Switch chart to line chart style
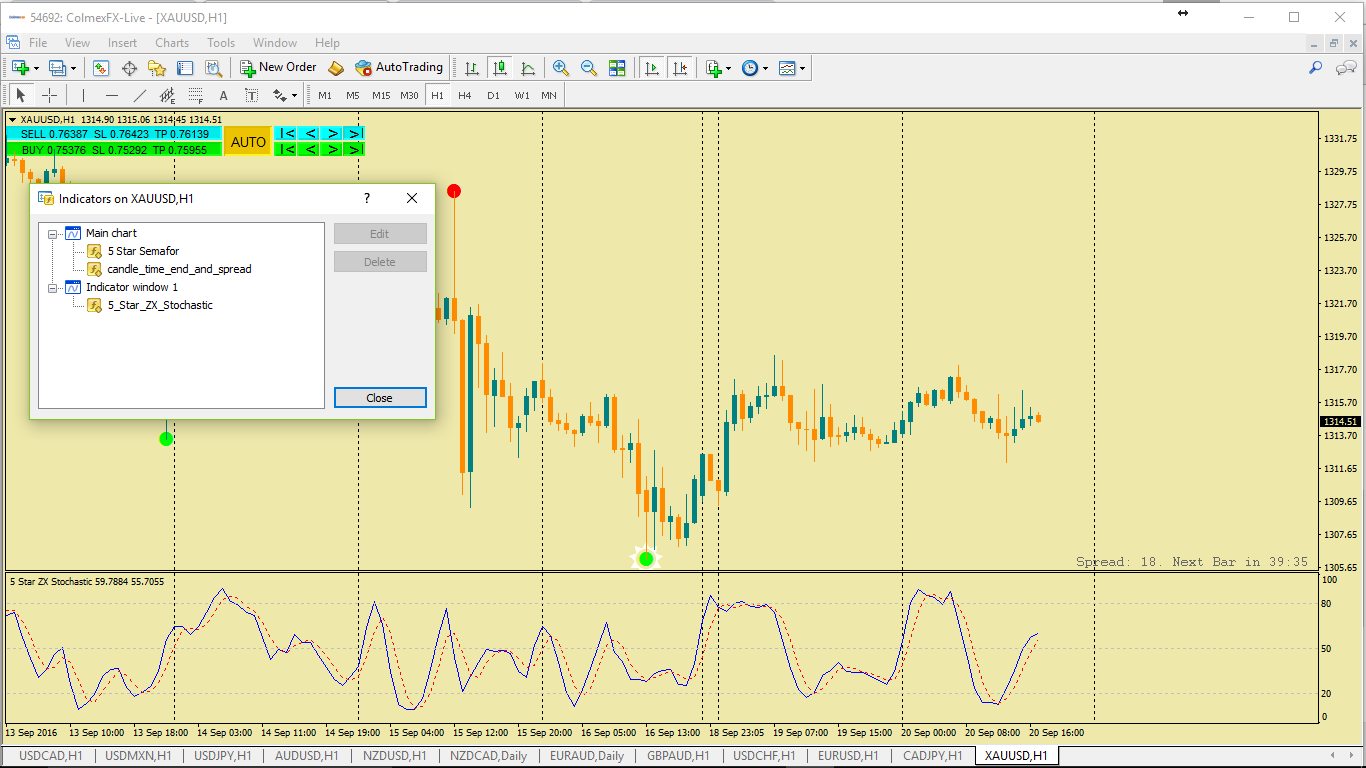The width and height of the screenshot is (1366, 768). [528, 68]
